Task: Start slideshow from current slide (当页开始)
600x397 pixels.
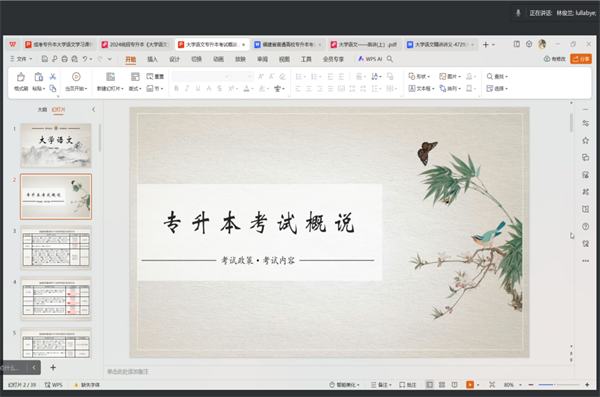Action: click(x=76, y=81)
